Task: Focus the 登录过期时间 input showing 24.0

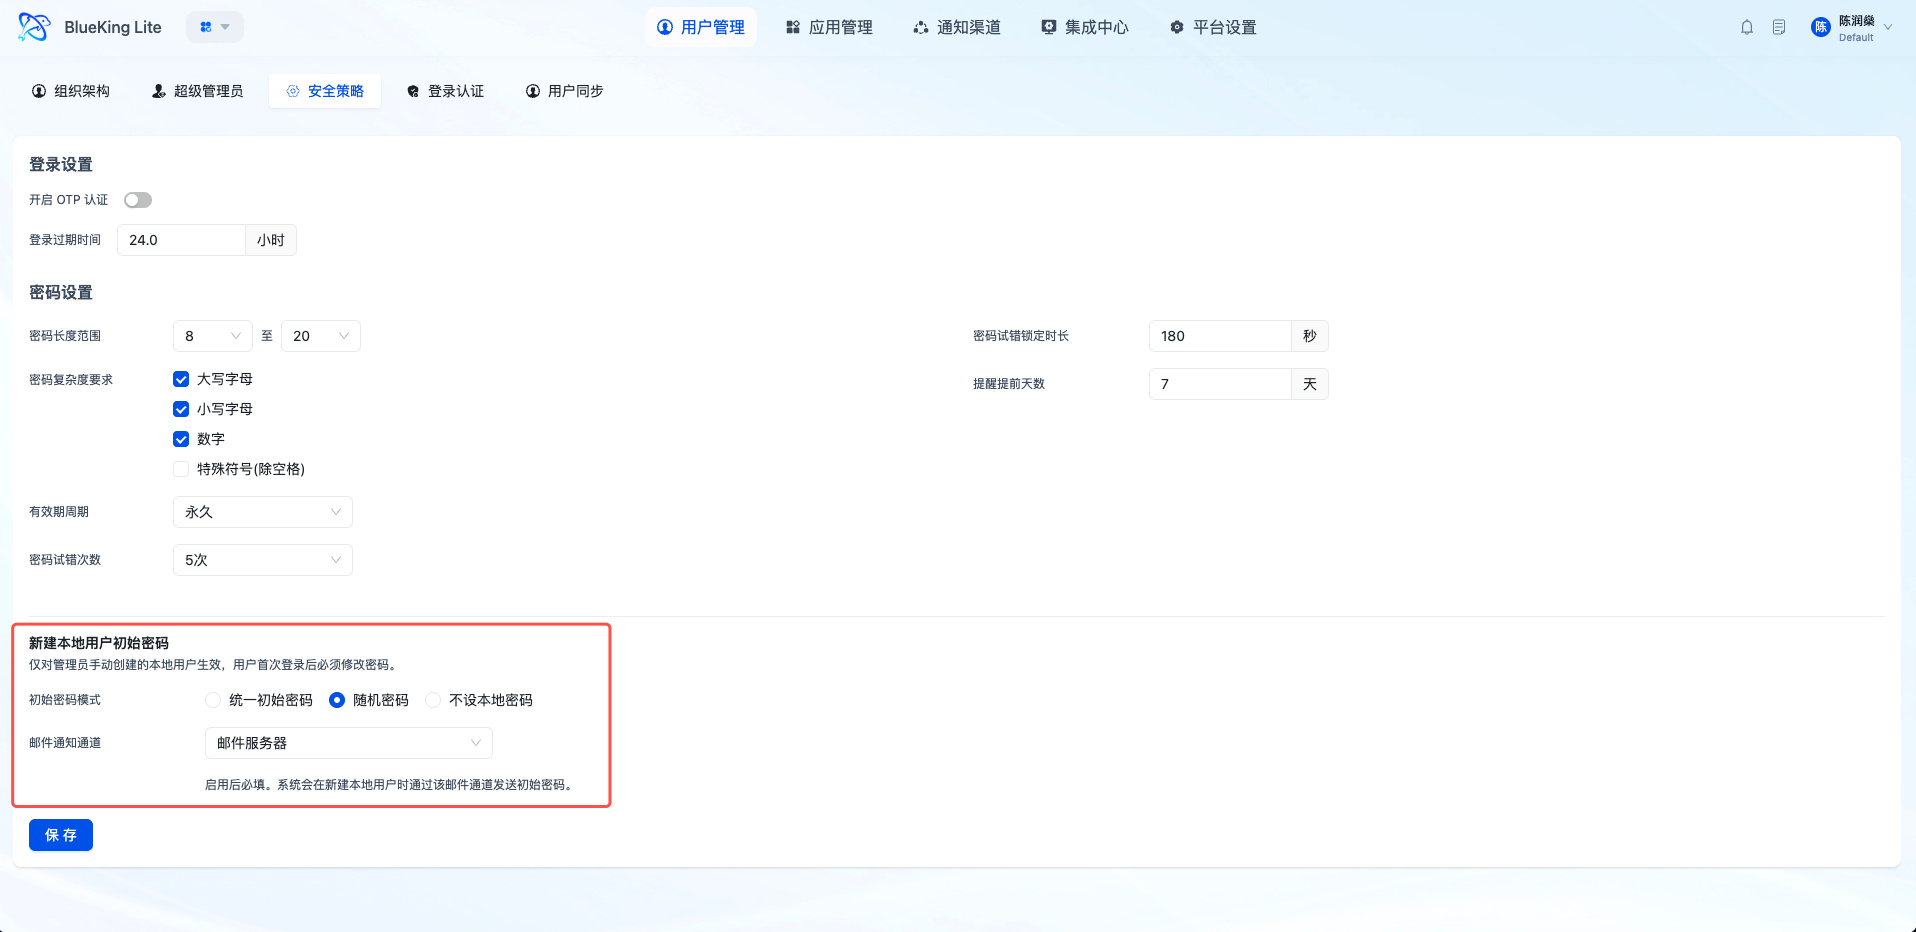Action: click(x=181, y=240)
